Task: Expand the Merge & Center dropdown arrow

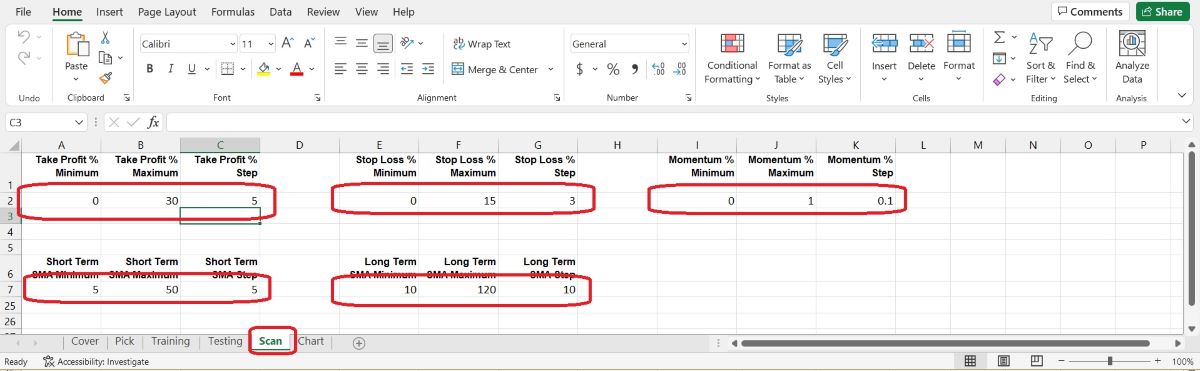Action: pyautogui.click(x=550, y=69)
